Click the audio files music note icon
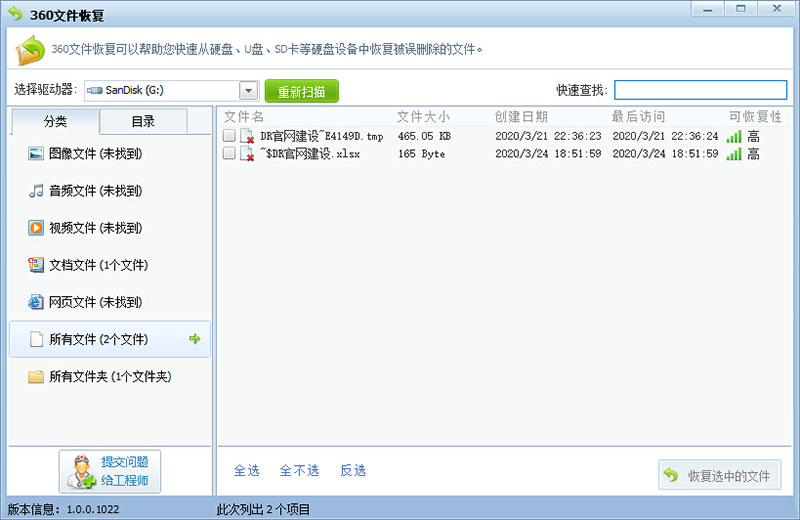Image resolution: width=800 pixels, height=520 pixels. pos(36,191)
